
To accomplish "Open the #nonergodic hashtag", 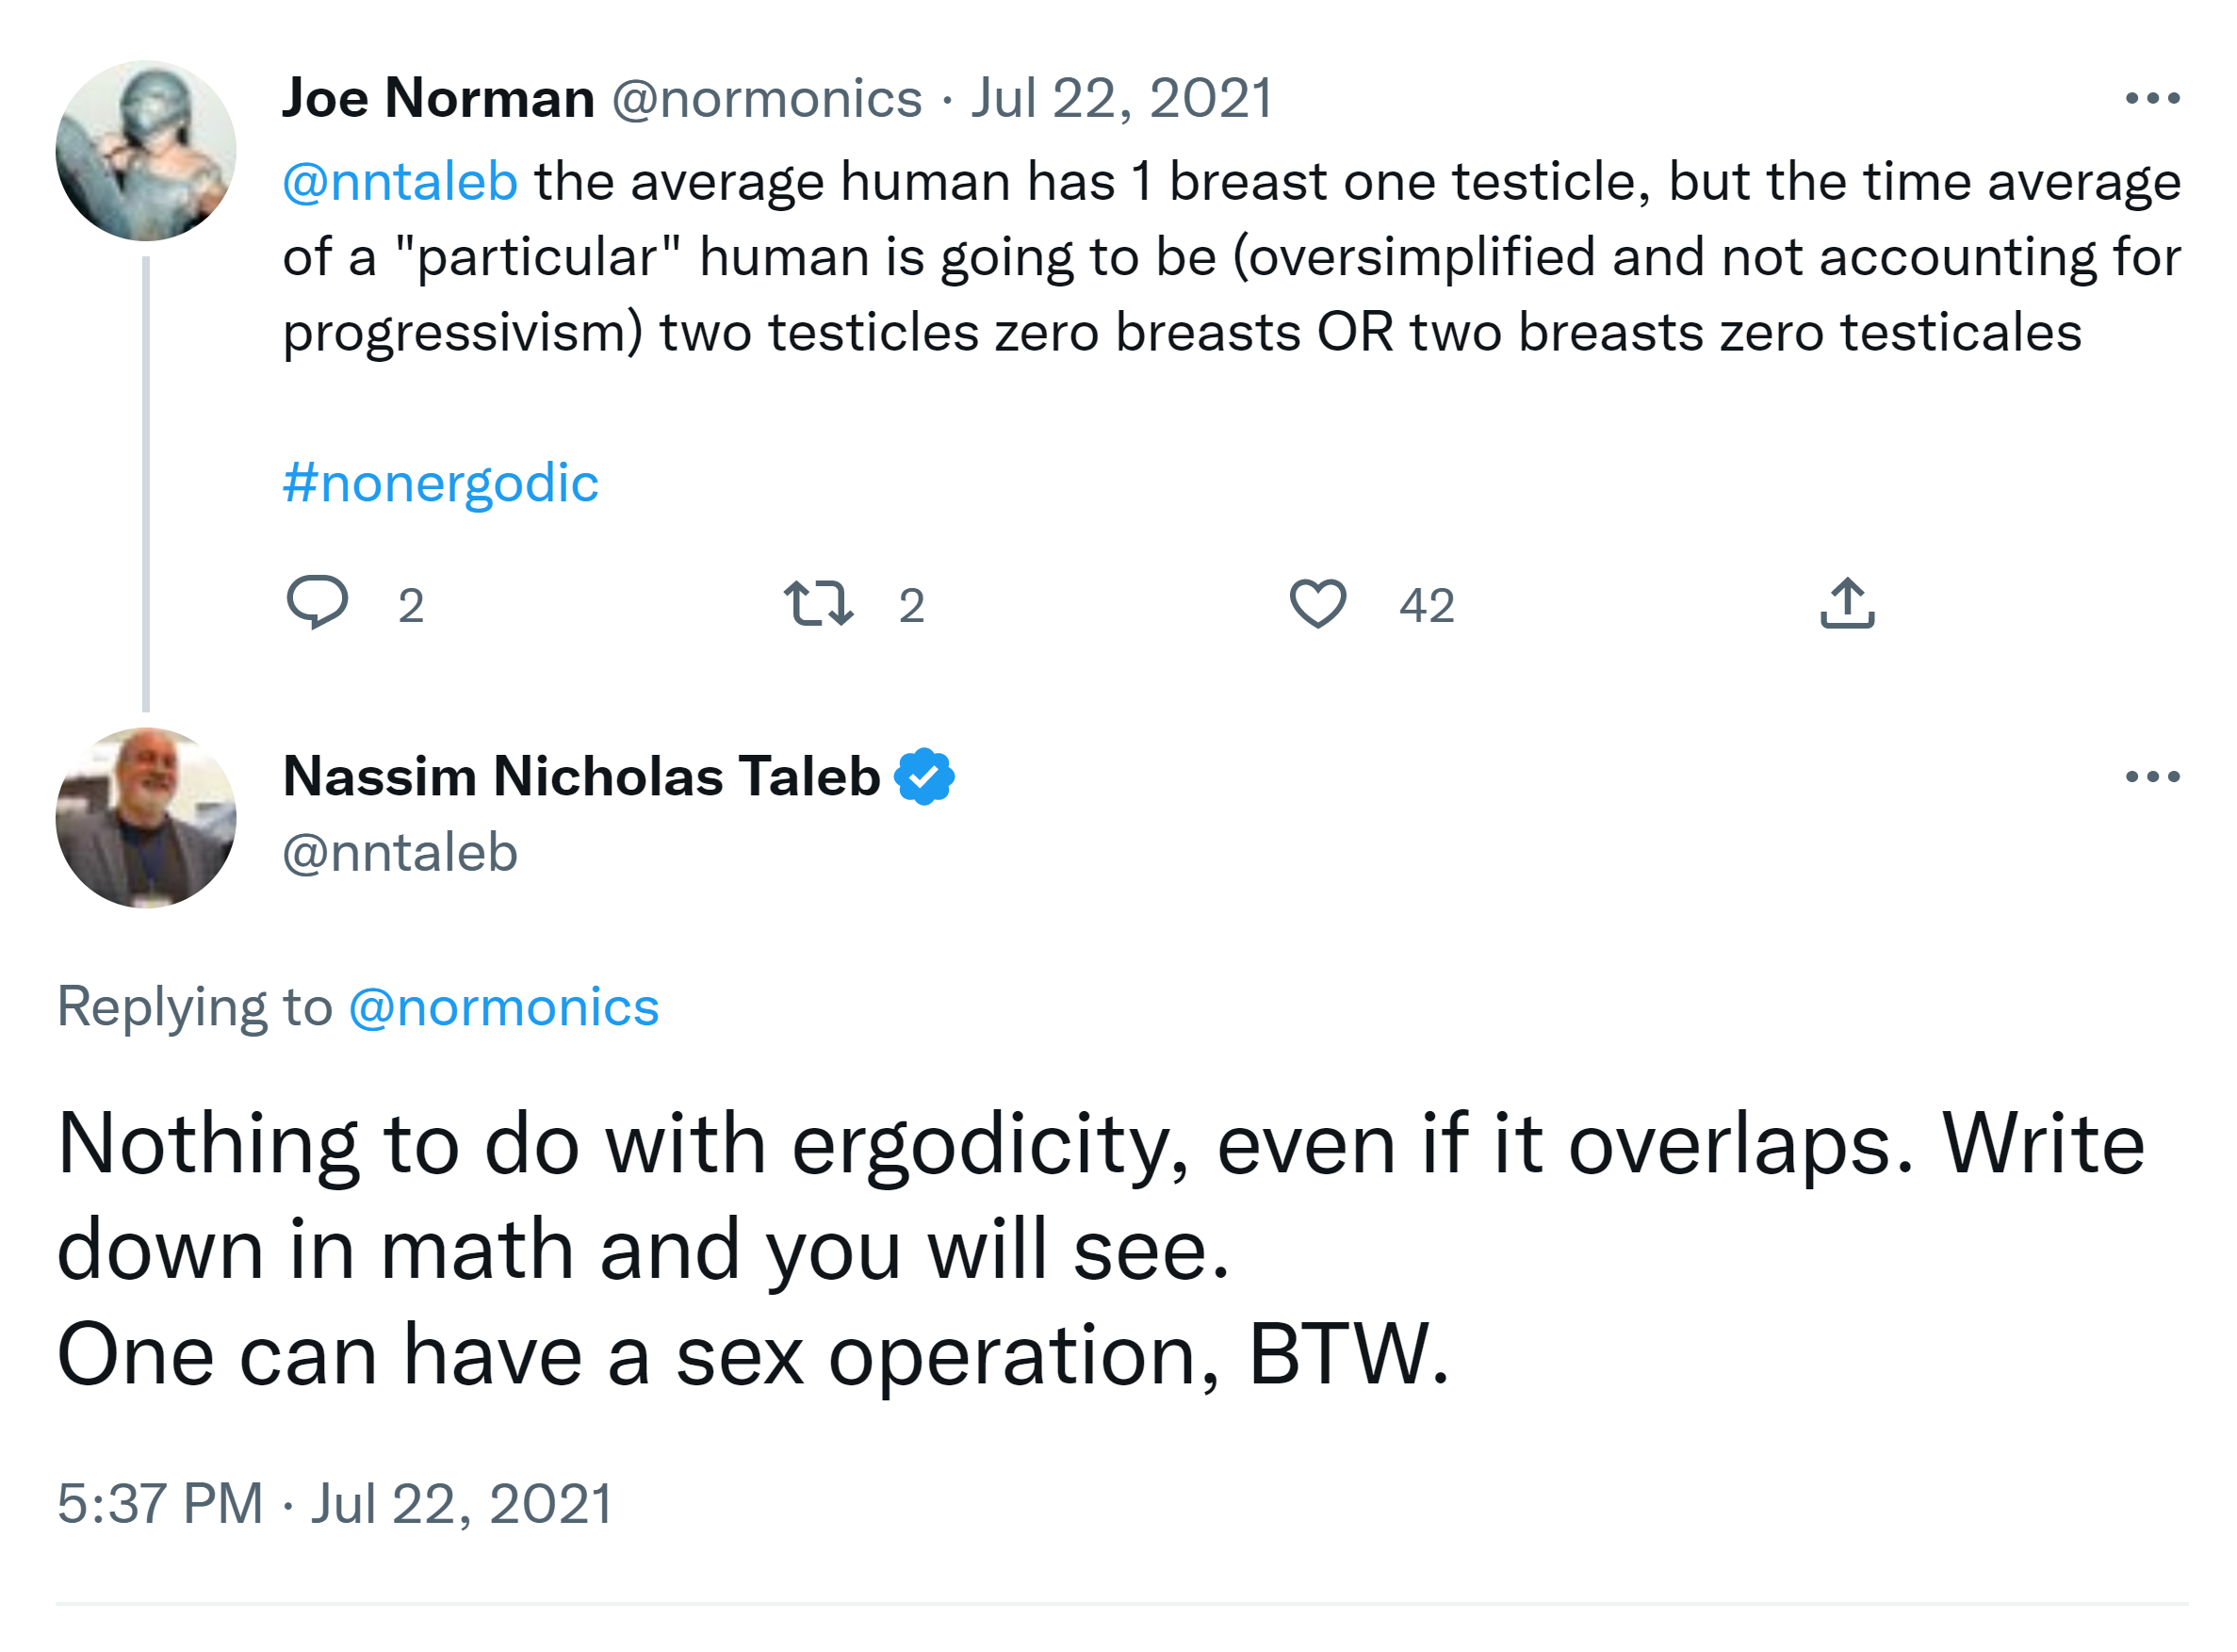I will 440,484.
